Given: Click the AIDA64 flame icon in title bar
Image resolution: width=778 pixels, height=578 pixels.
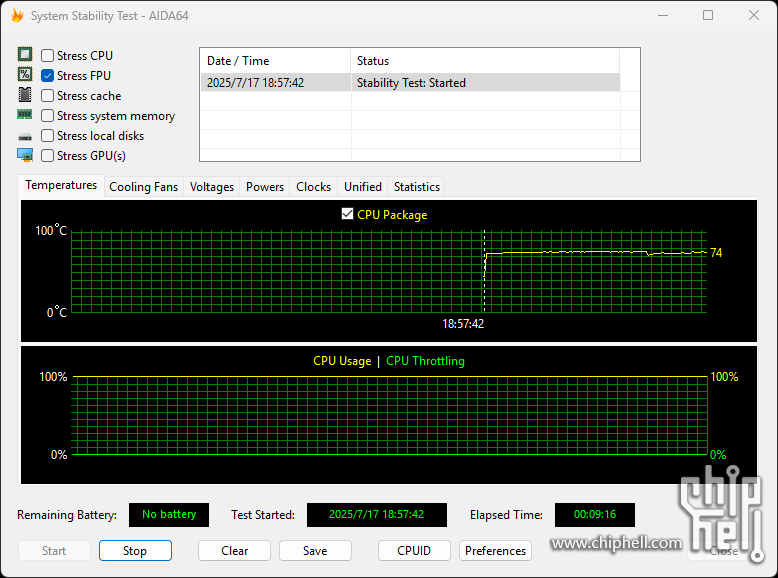Looking at the screenshot, I should pyautogui.click(x=17, y=15).
